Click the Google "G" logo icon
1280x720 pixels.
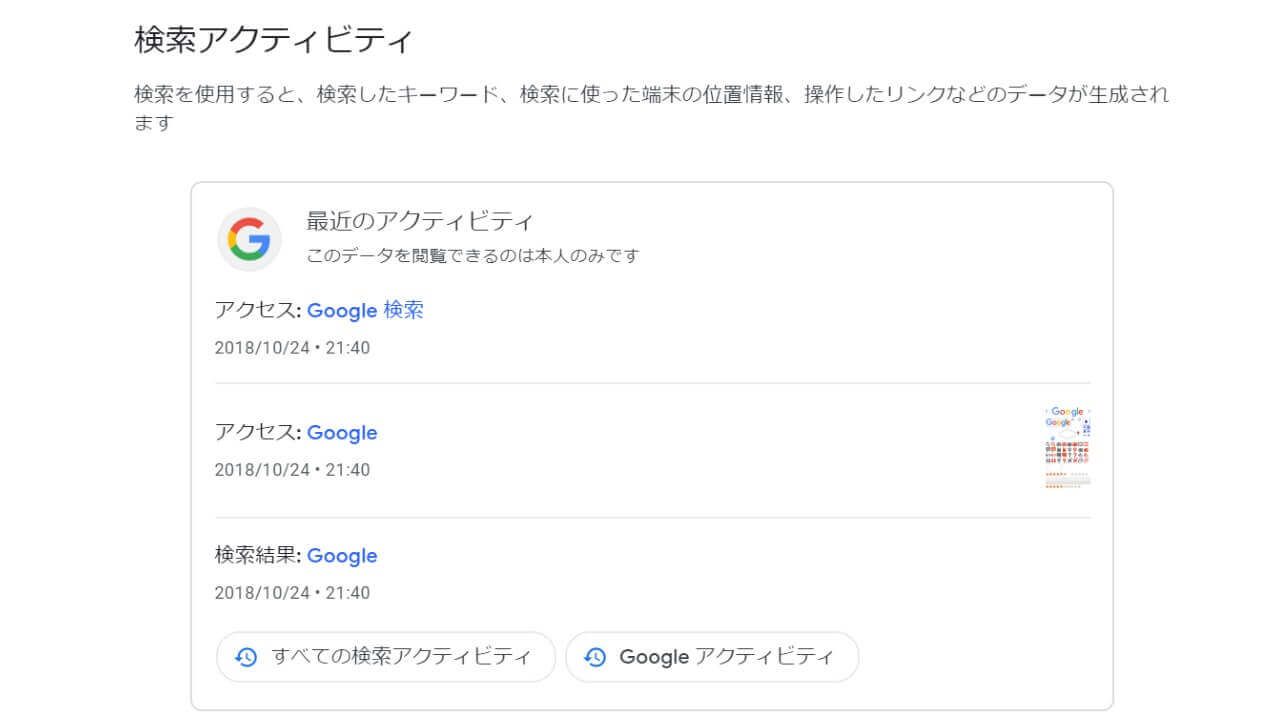[249, 239]
